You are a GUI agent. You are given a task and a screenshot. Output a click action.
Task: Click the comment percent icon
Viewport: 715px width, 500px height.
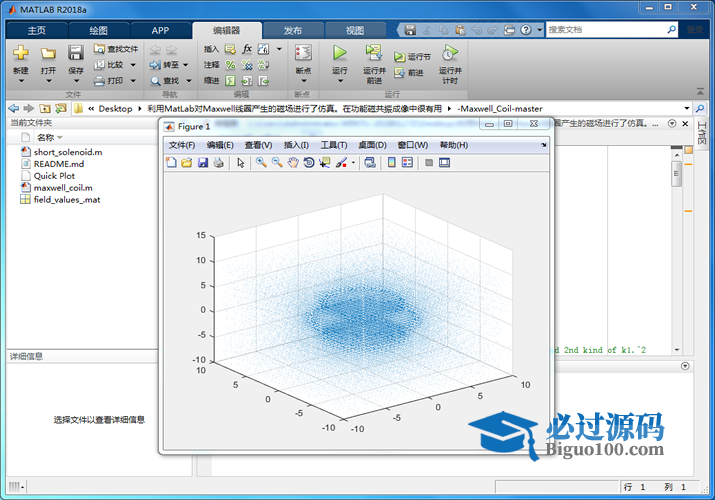click(x=231, y=65)
